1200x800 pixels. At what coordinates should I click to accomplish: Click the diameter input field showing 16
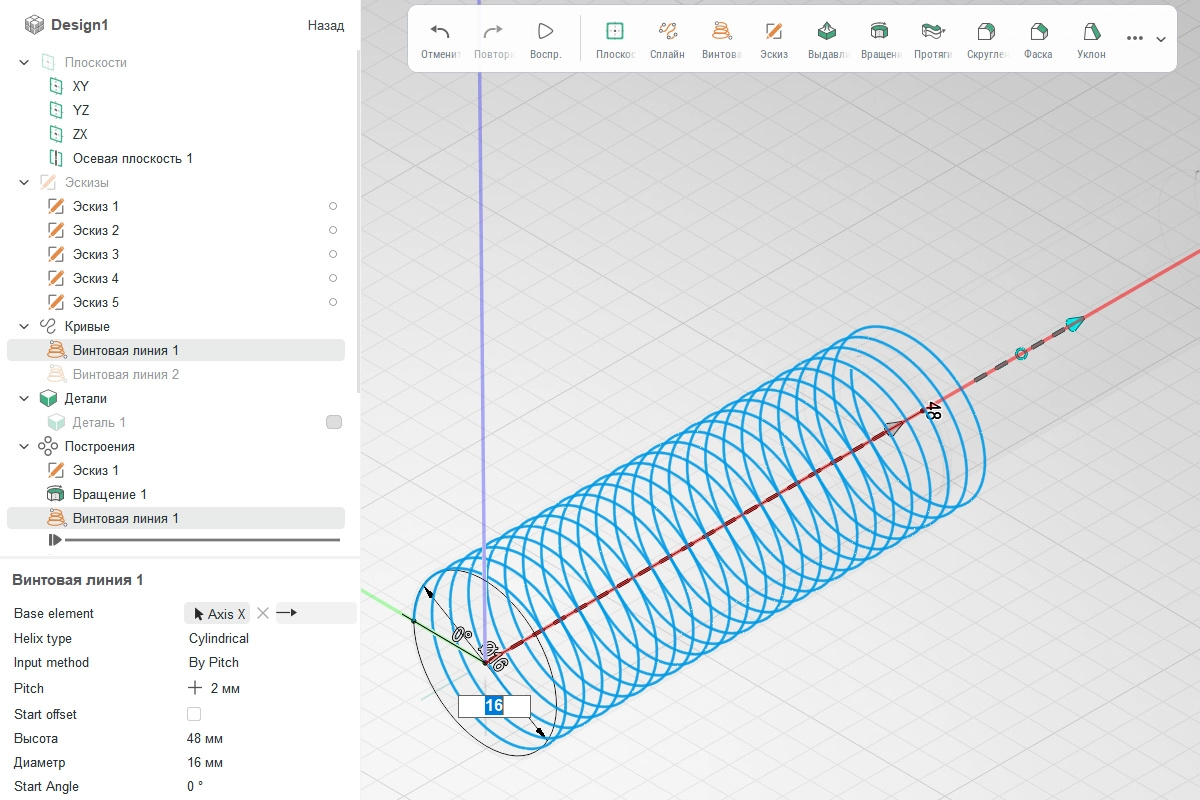(494, 706)
